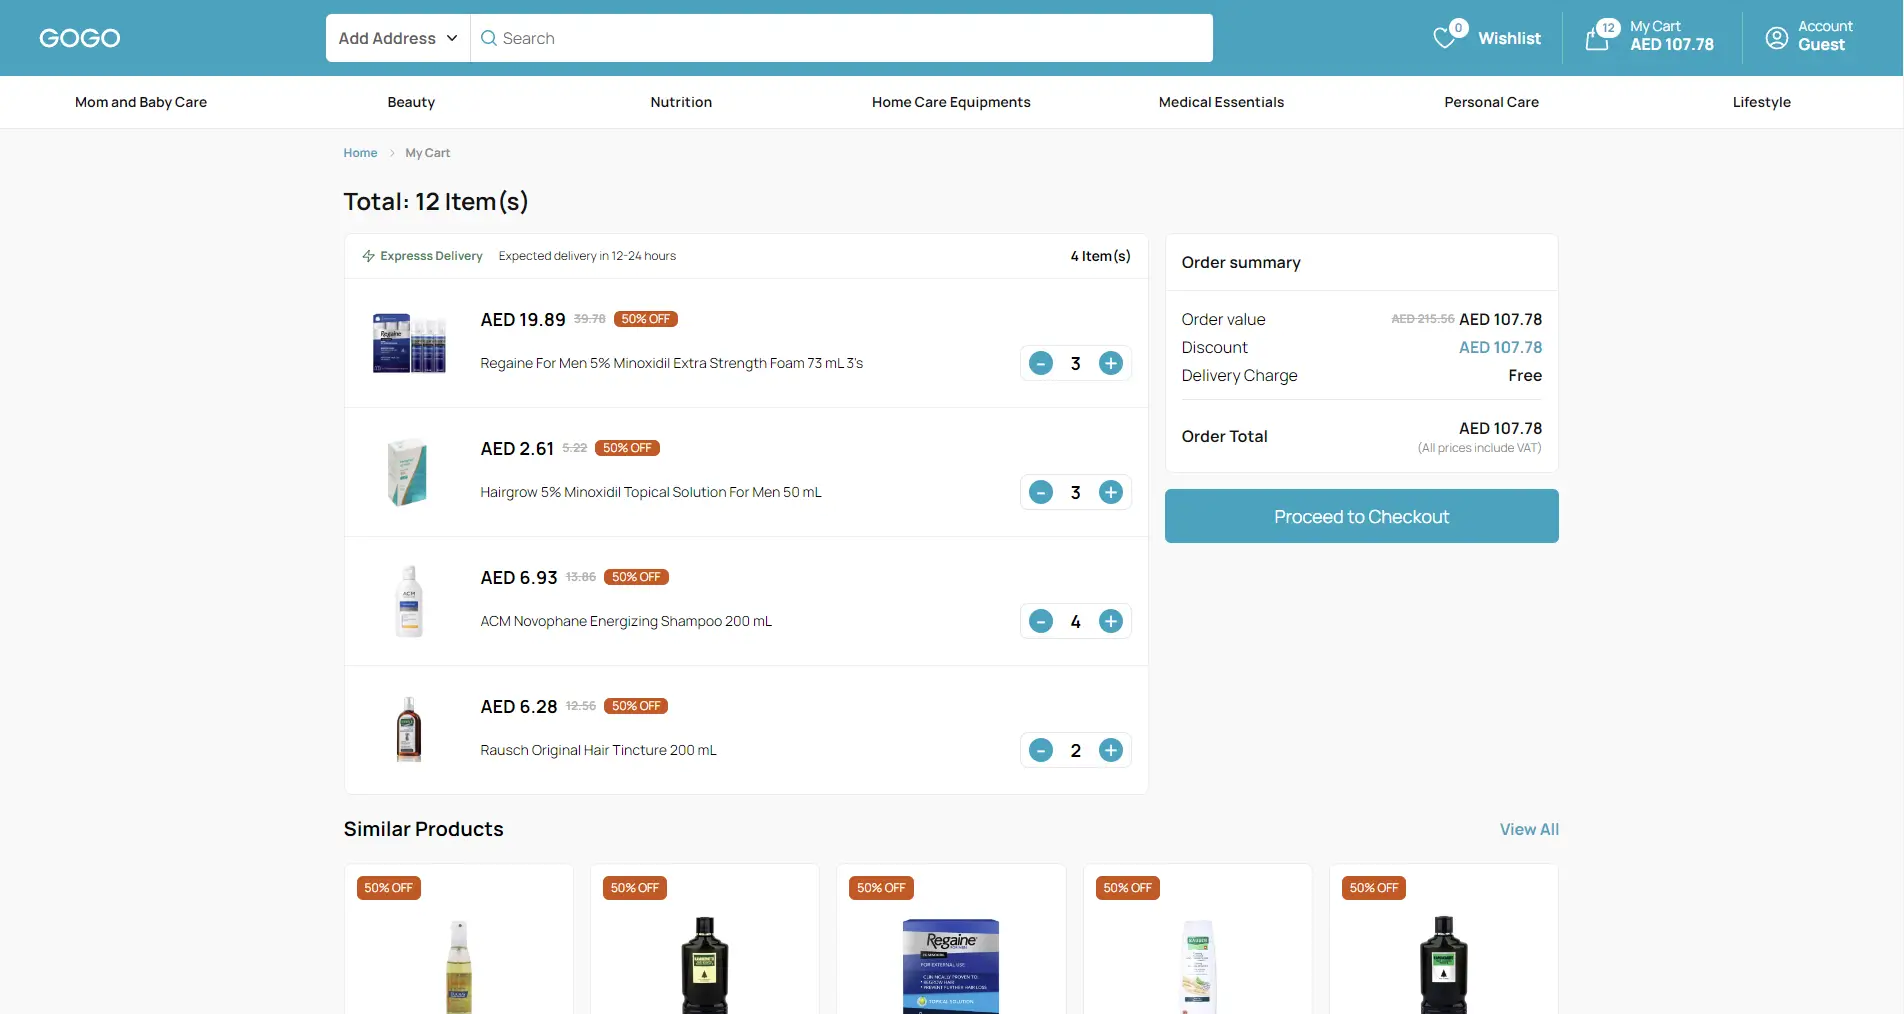Decrease quantity of Hairgrow Minoxidil solution
The image size is (1904, 1014).
pos(1040,492)
